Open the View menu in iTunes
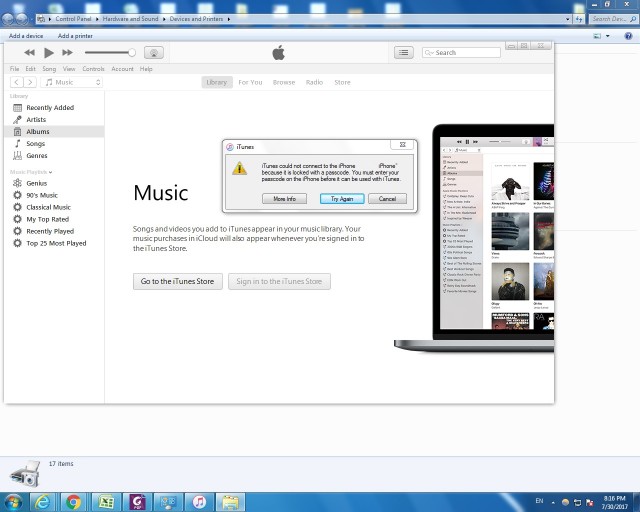 point(69,69)
